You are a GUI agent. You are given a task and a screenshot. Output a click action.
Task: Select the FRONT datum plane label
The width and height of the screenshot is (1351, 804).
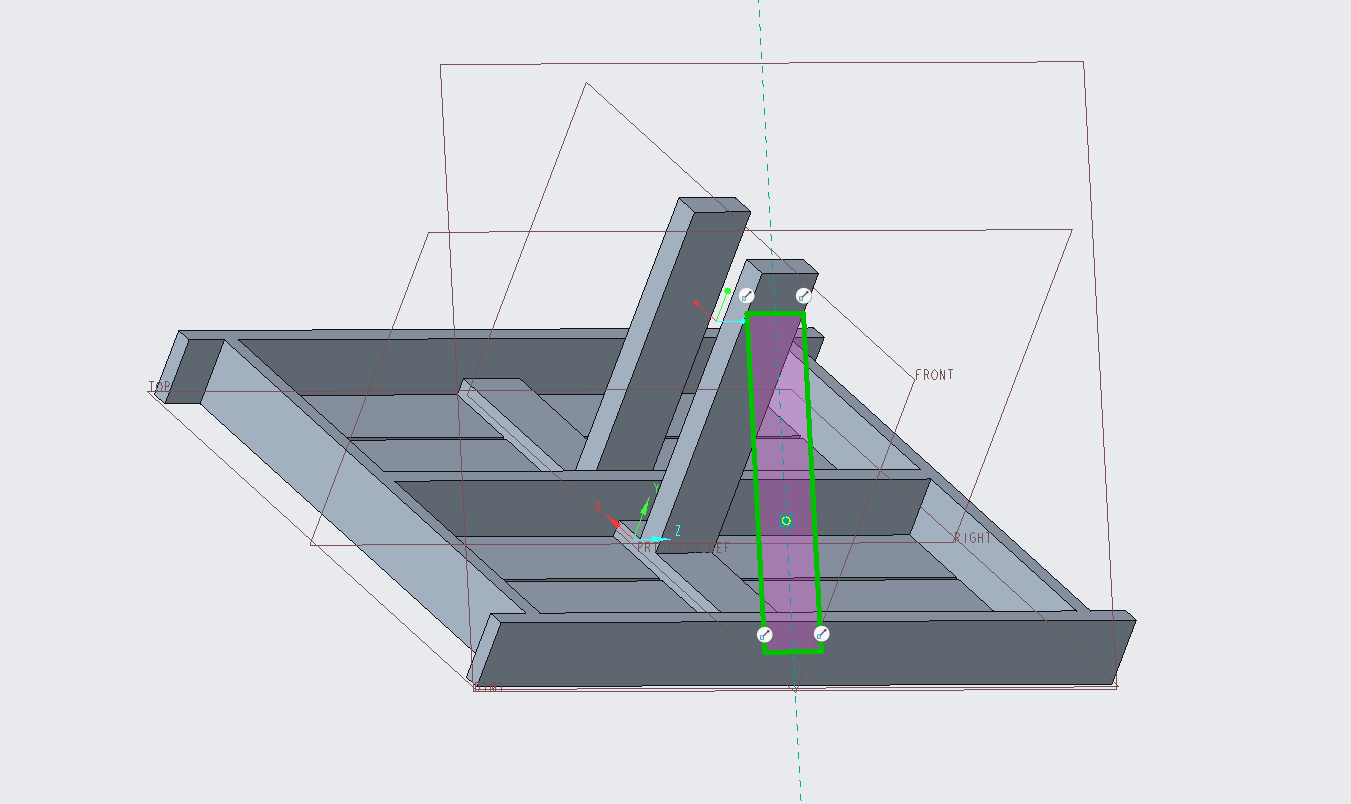[x=934, y=375]
